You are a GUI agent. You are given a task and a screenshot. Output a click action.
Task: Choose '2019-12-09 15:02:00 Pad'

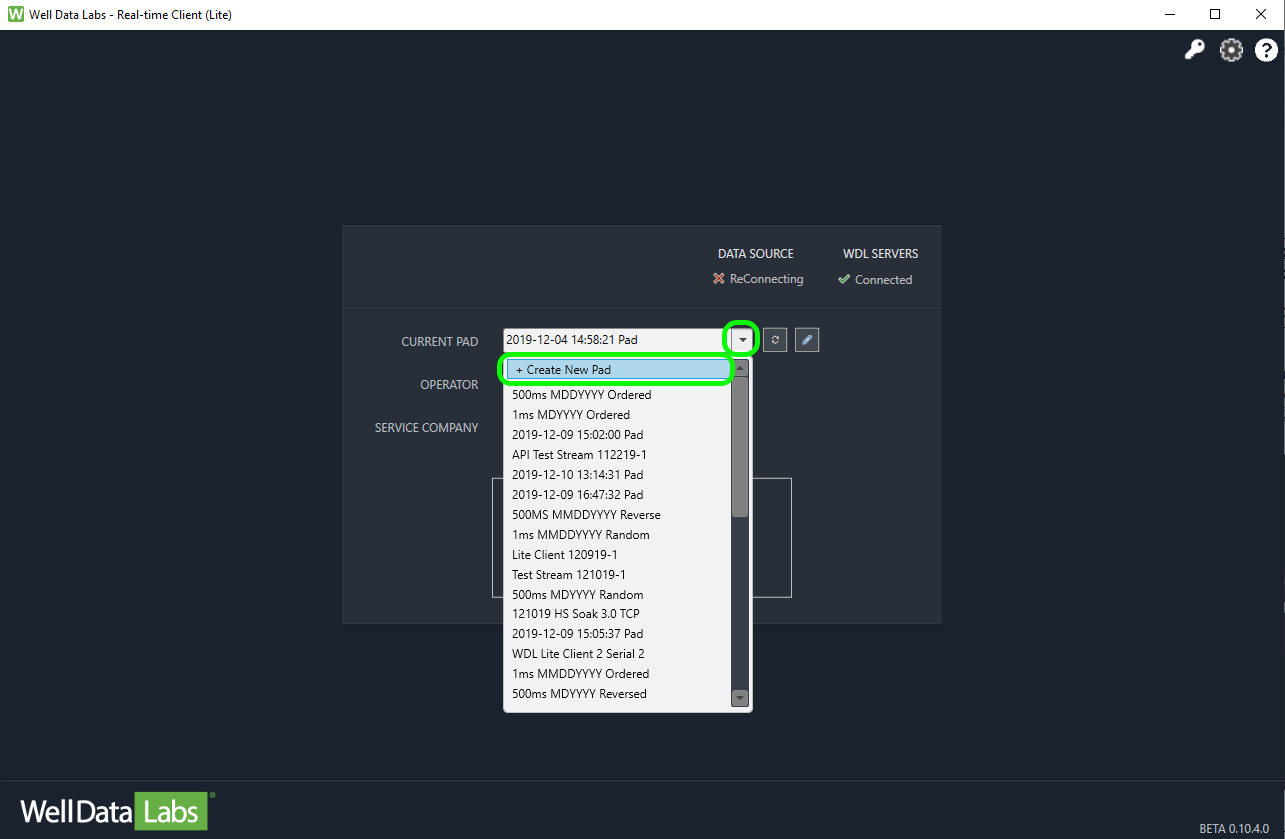(618, 435)
